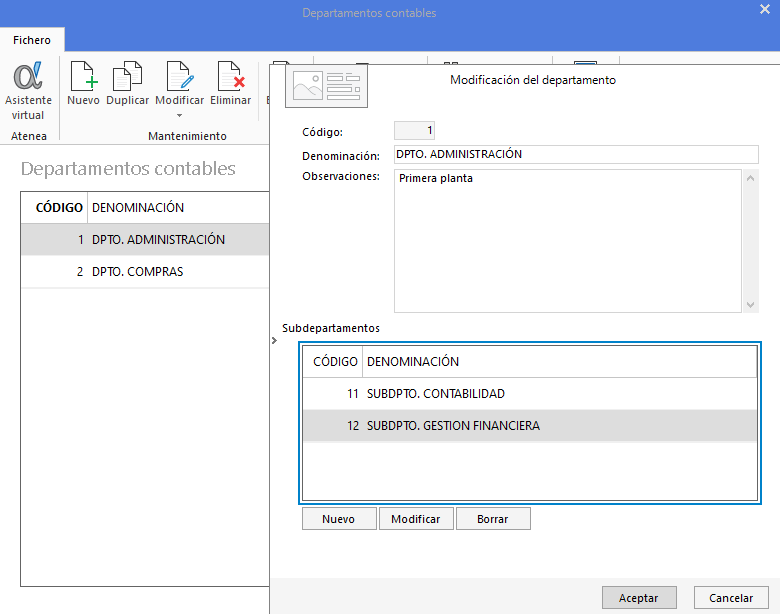
Task: Duplicate the selected department
Action: click(127, 83)
